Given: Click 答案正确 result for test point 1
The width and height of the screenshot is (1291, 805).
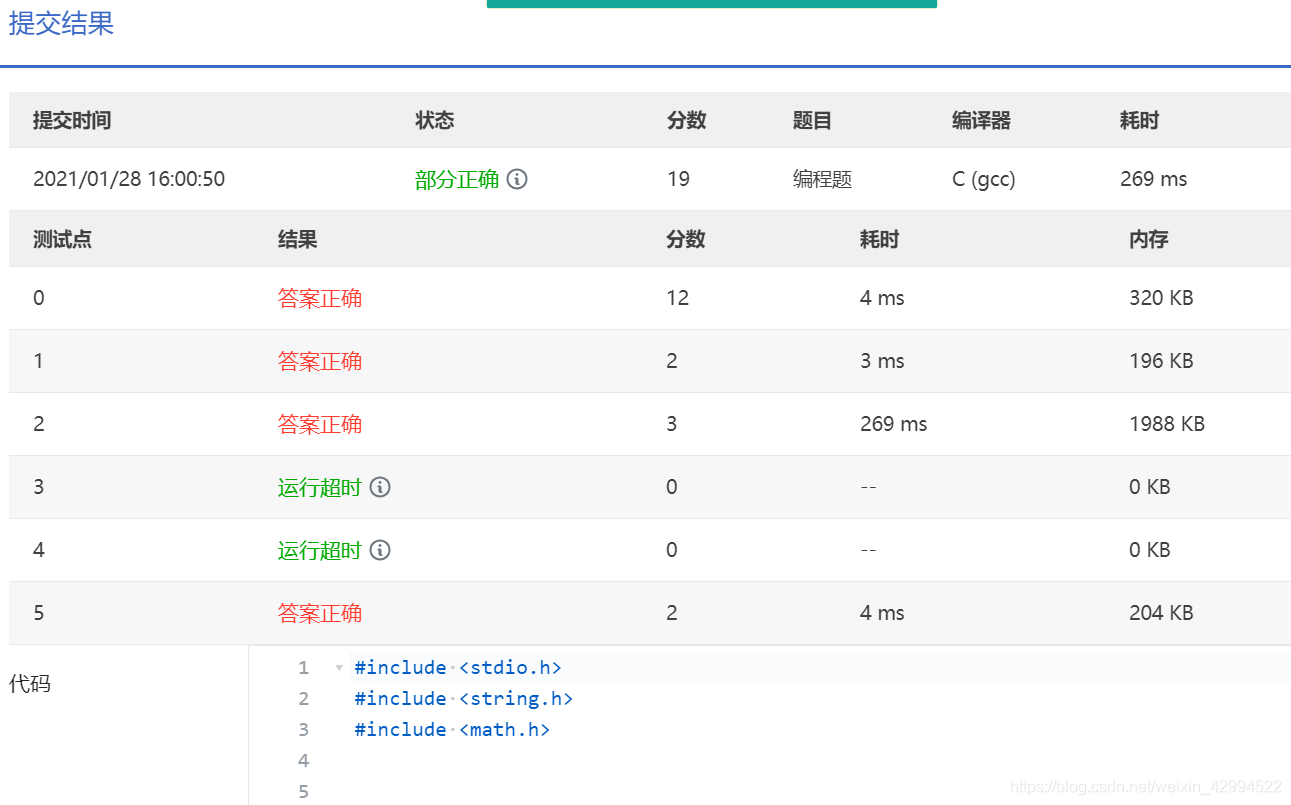Looking at the screenshot, I should [x=320, y=361].
